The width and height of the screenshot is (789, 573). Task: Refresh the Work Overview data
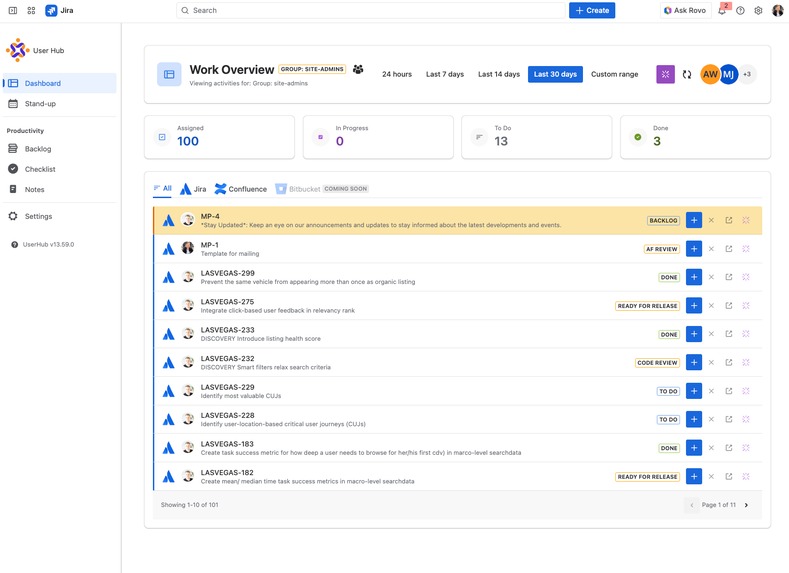(687, 74)
